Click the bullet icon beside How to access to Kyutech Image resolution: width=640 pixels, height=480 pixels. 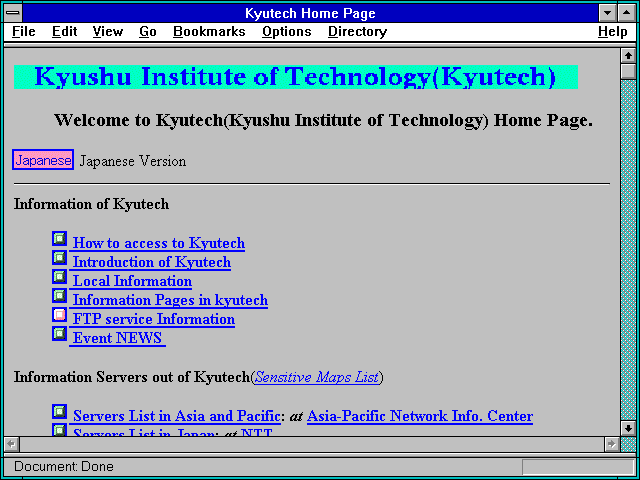coord(60,238)
